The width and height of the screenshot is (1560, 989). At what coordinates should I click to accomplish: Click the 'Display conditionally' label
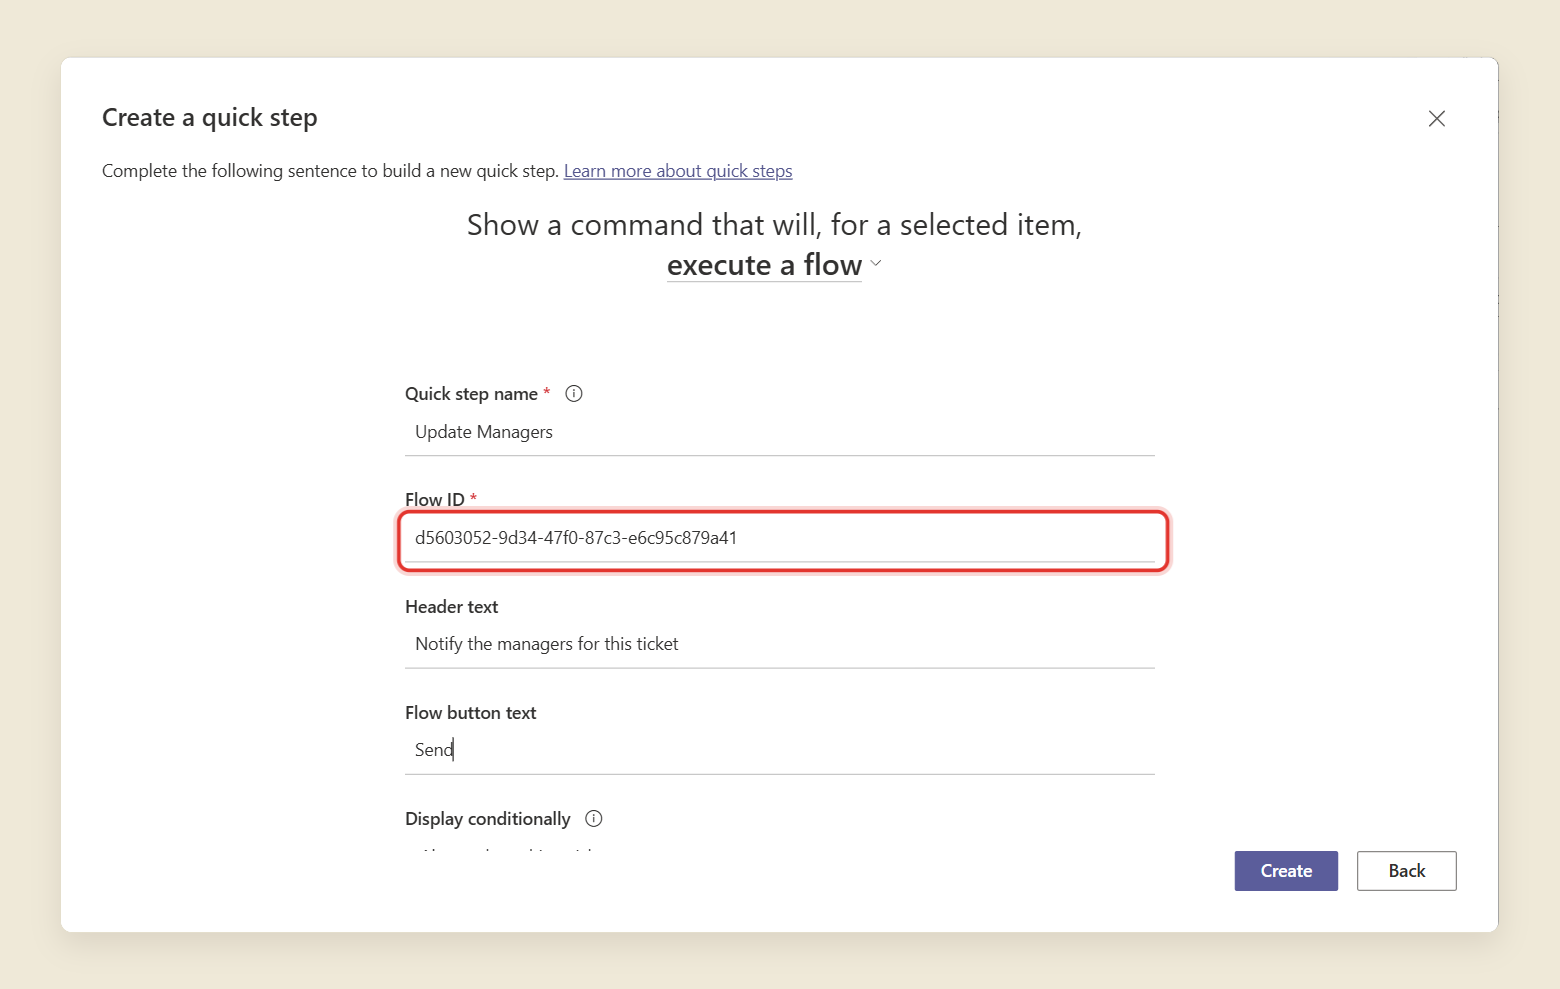488,819
